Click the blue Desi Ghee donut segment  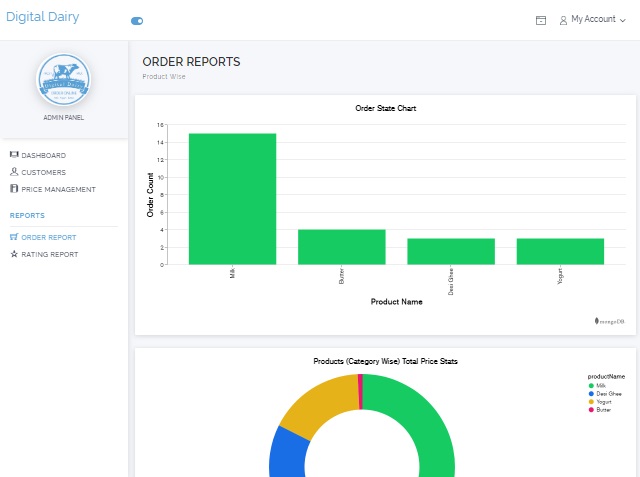(288, 453)
